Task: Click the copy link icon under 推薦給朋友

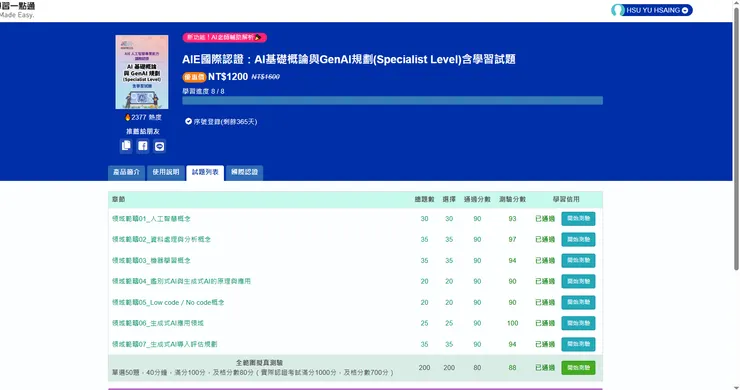Action: tap(126, 146)
